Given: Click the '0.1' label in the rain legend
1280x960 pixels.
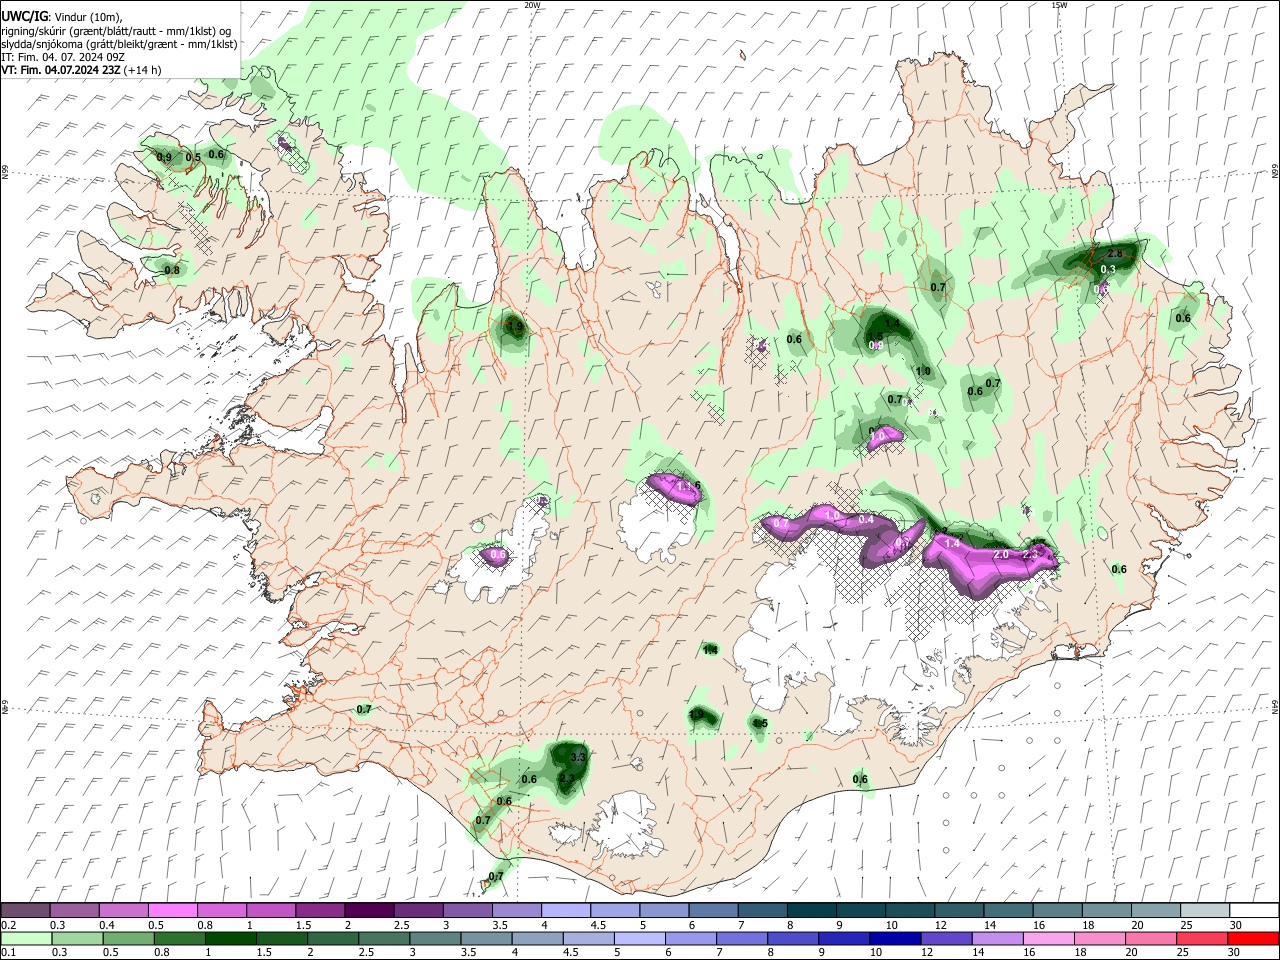Looking at the screenshot, I should click(8, 953).
